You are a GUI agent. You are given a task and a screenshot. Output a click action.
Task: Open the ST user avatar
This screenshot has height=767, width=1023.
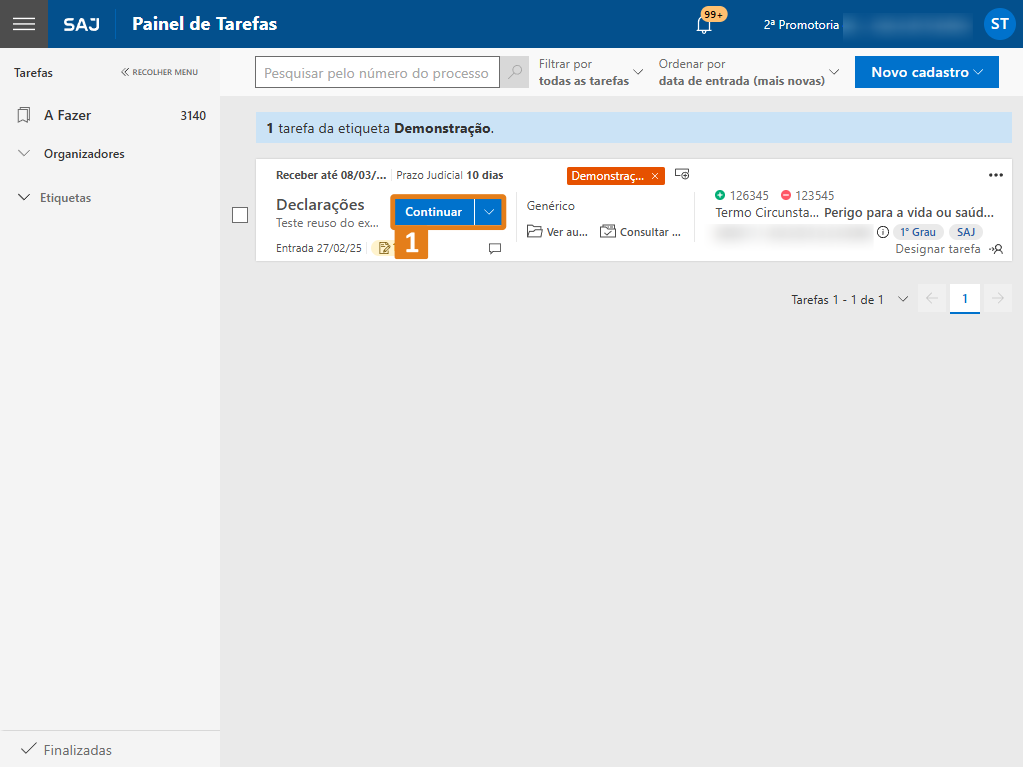click(999, 24)
